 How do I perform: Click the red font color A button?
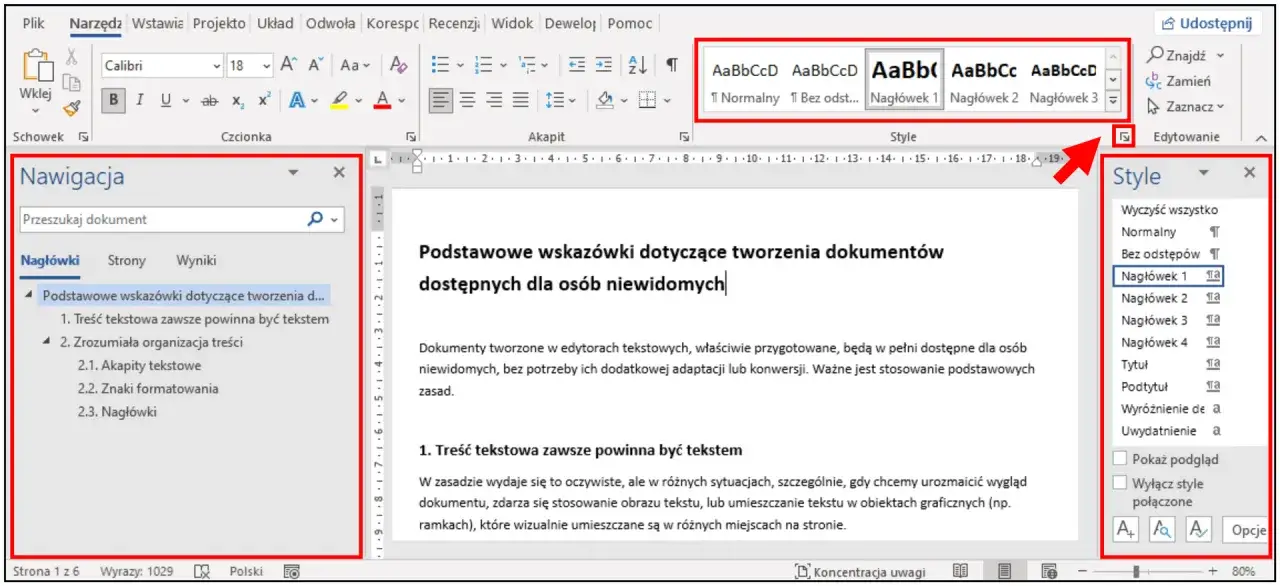382,100
